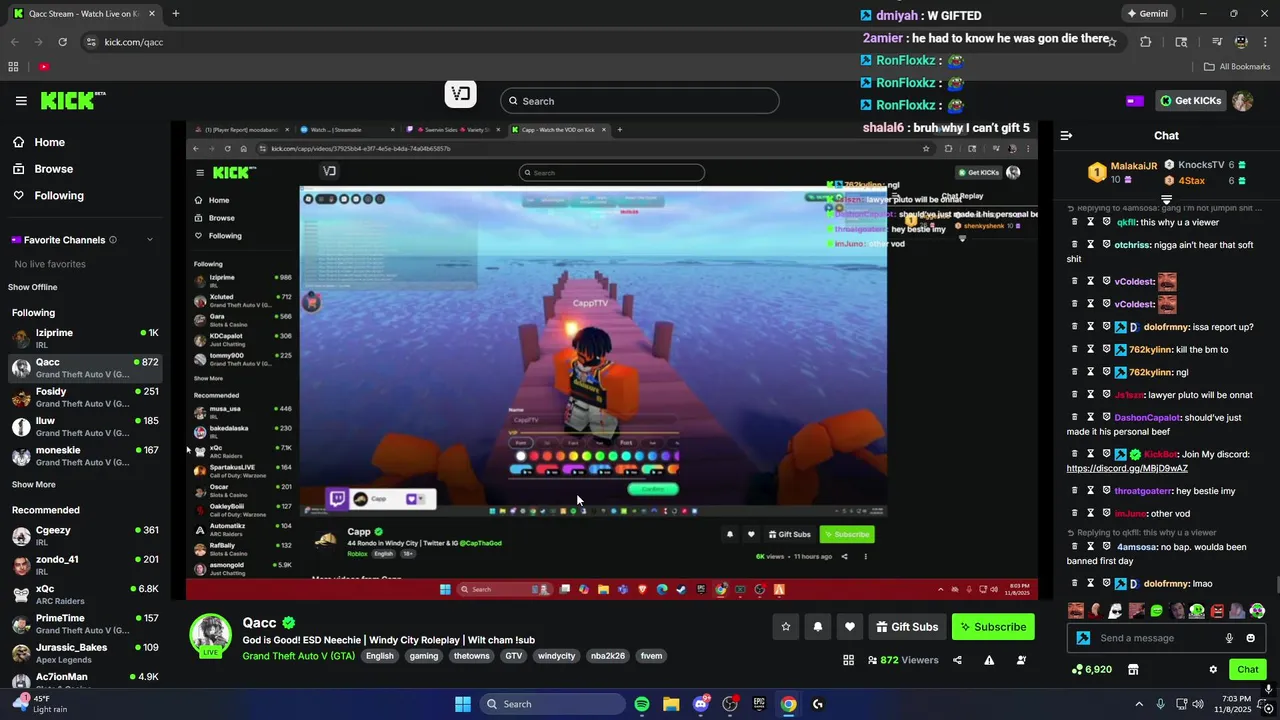This screenshot has width=1280, height=720.
Task: Click the VD extension icon beside search
Action: click(x=461, y=95)
